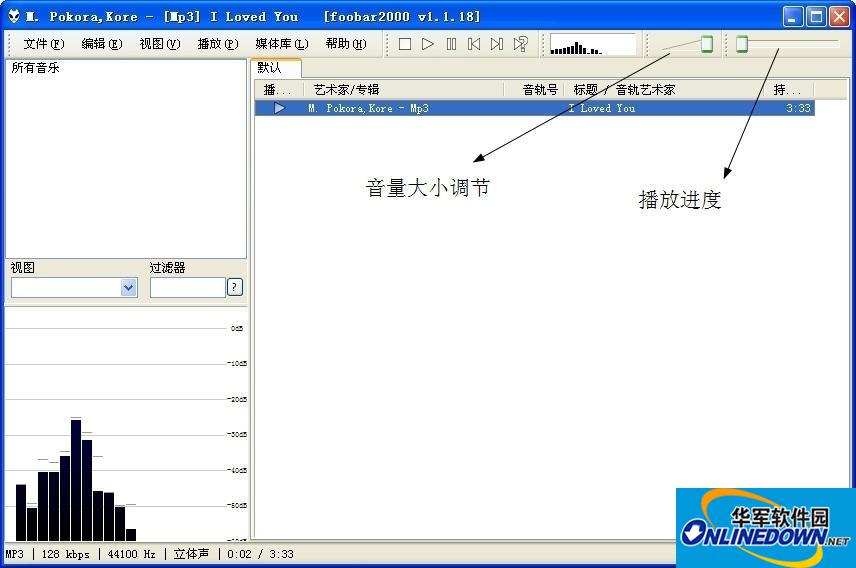Skip to next track button
Viewport: 856px width, 568px height.
(x=497, y=44)
